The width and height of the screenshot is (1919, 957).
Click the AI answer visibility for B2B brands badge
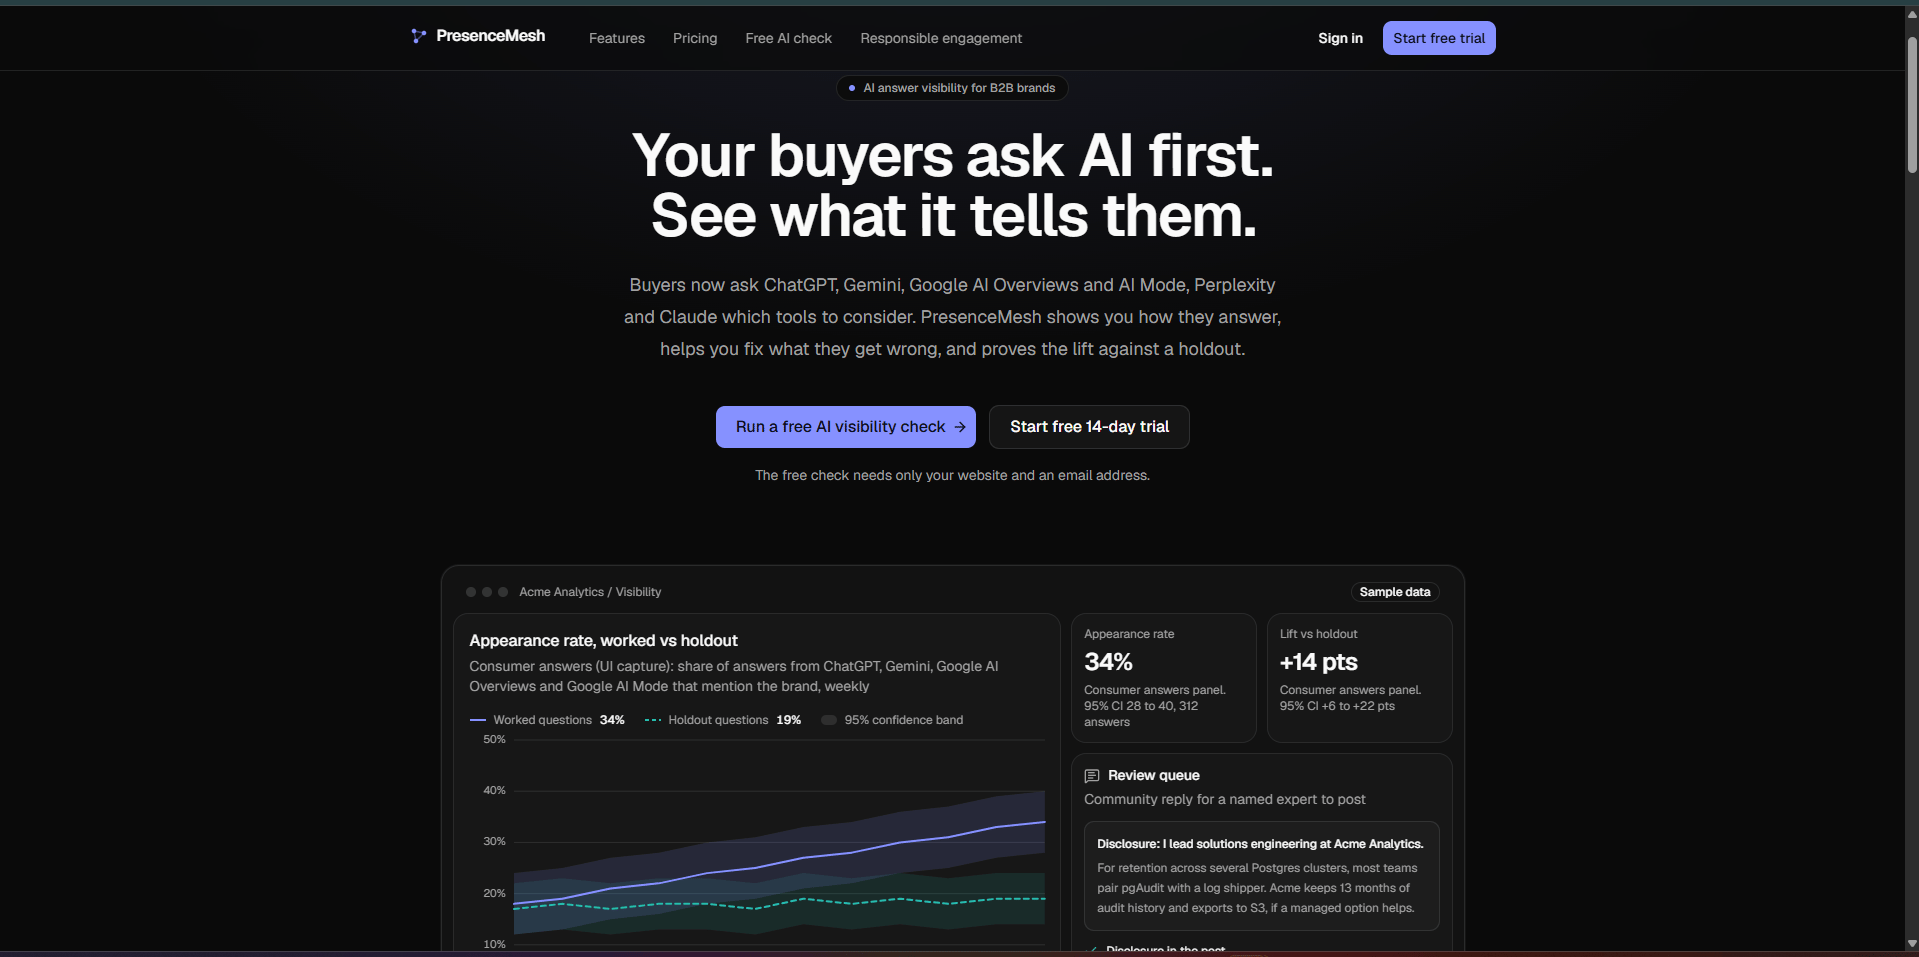point(952,88)
